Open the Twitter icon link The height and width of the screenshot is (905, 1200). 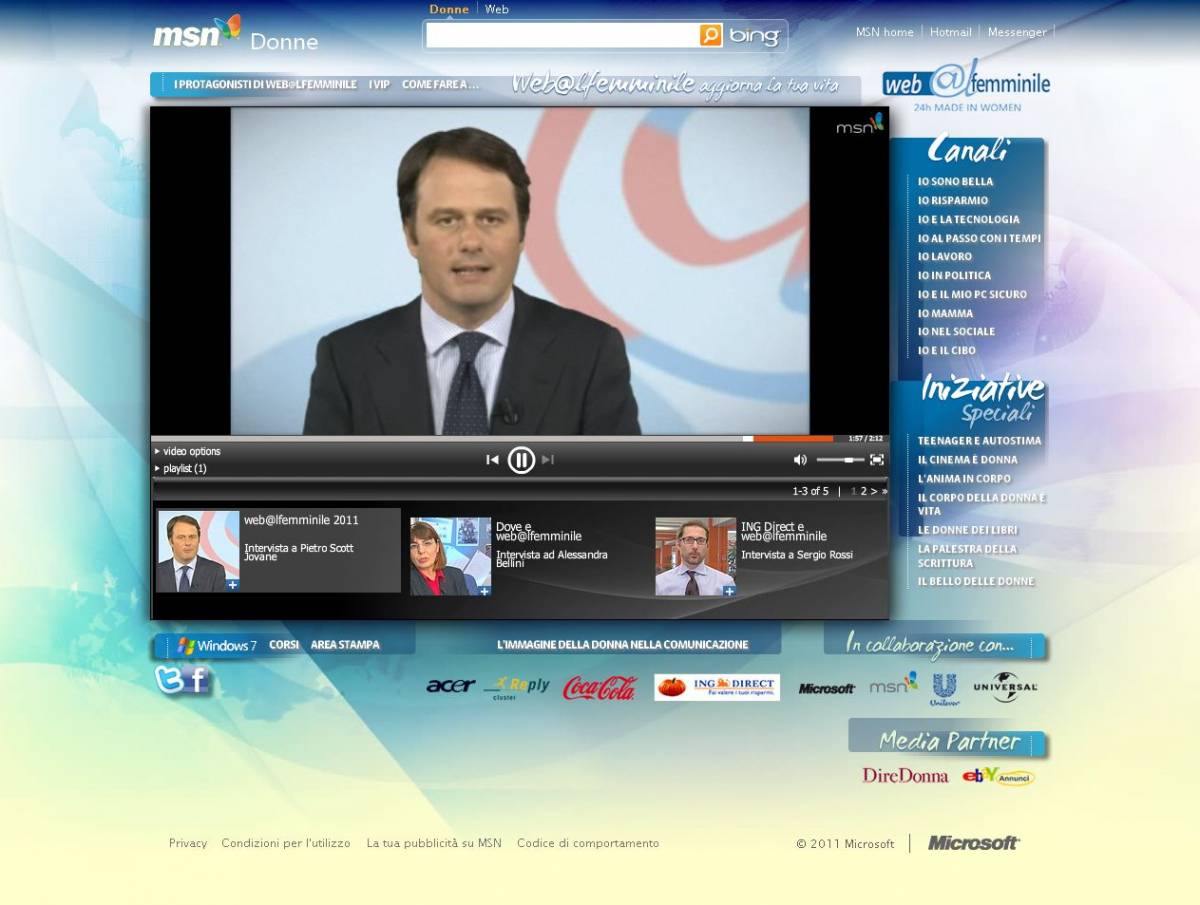pyautogui.click(x=169, y=680)
